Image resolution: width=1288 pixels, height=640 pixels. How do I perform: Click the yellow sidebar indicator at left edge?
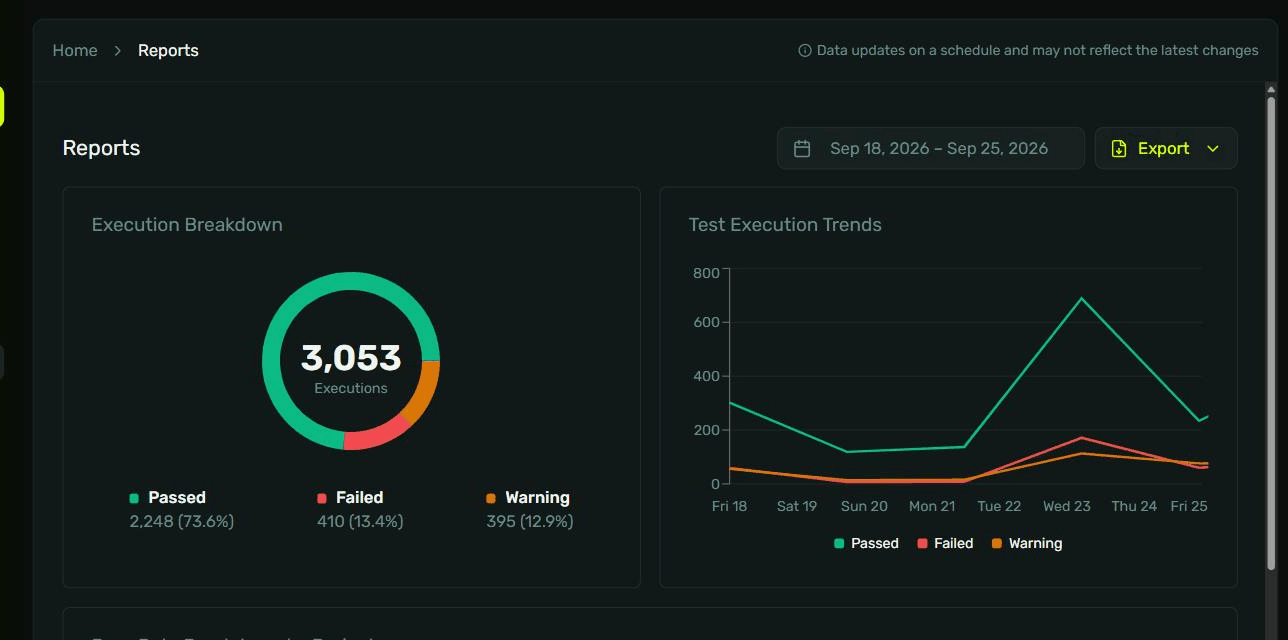(2, 106)
